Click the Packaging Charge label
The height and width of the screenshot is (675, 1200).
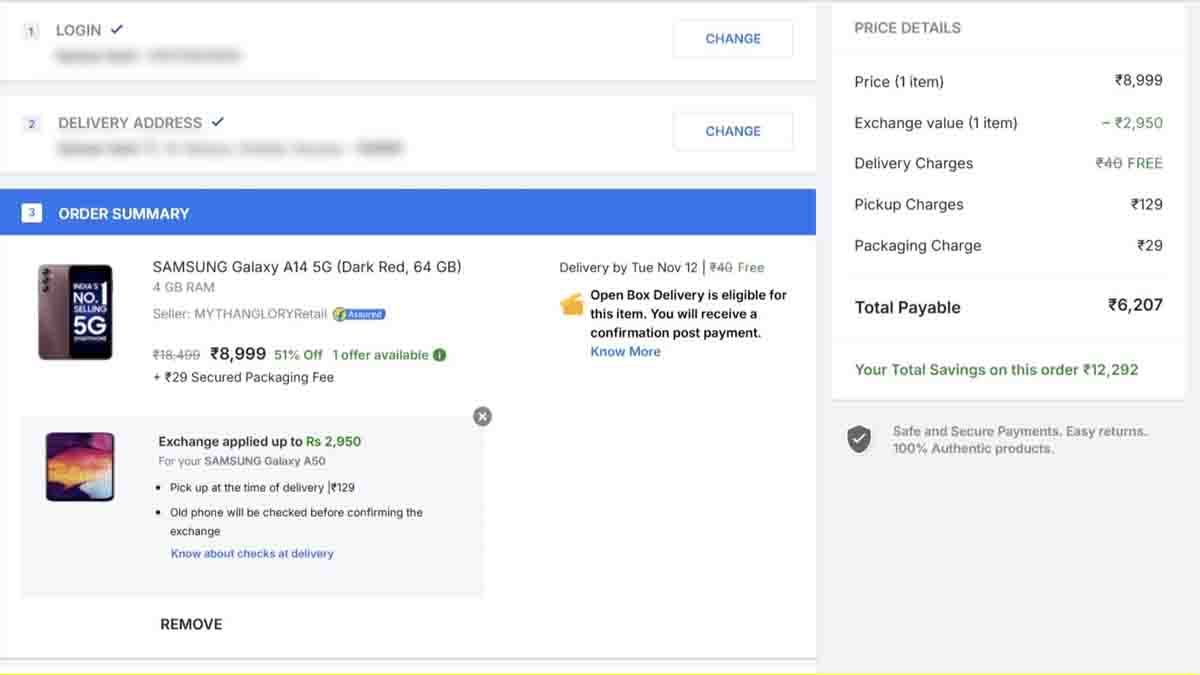[918, 246]
